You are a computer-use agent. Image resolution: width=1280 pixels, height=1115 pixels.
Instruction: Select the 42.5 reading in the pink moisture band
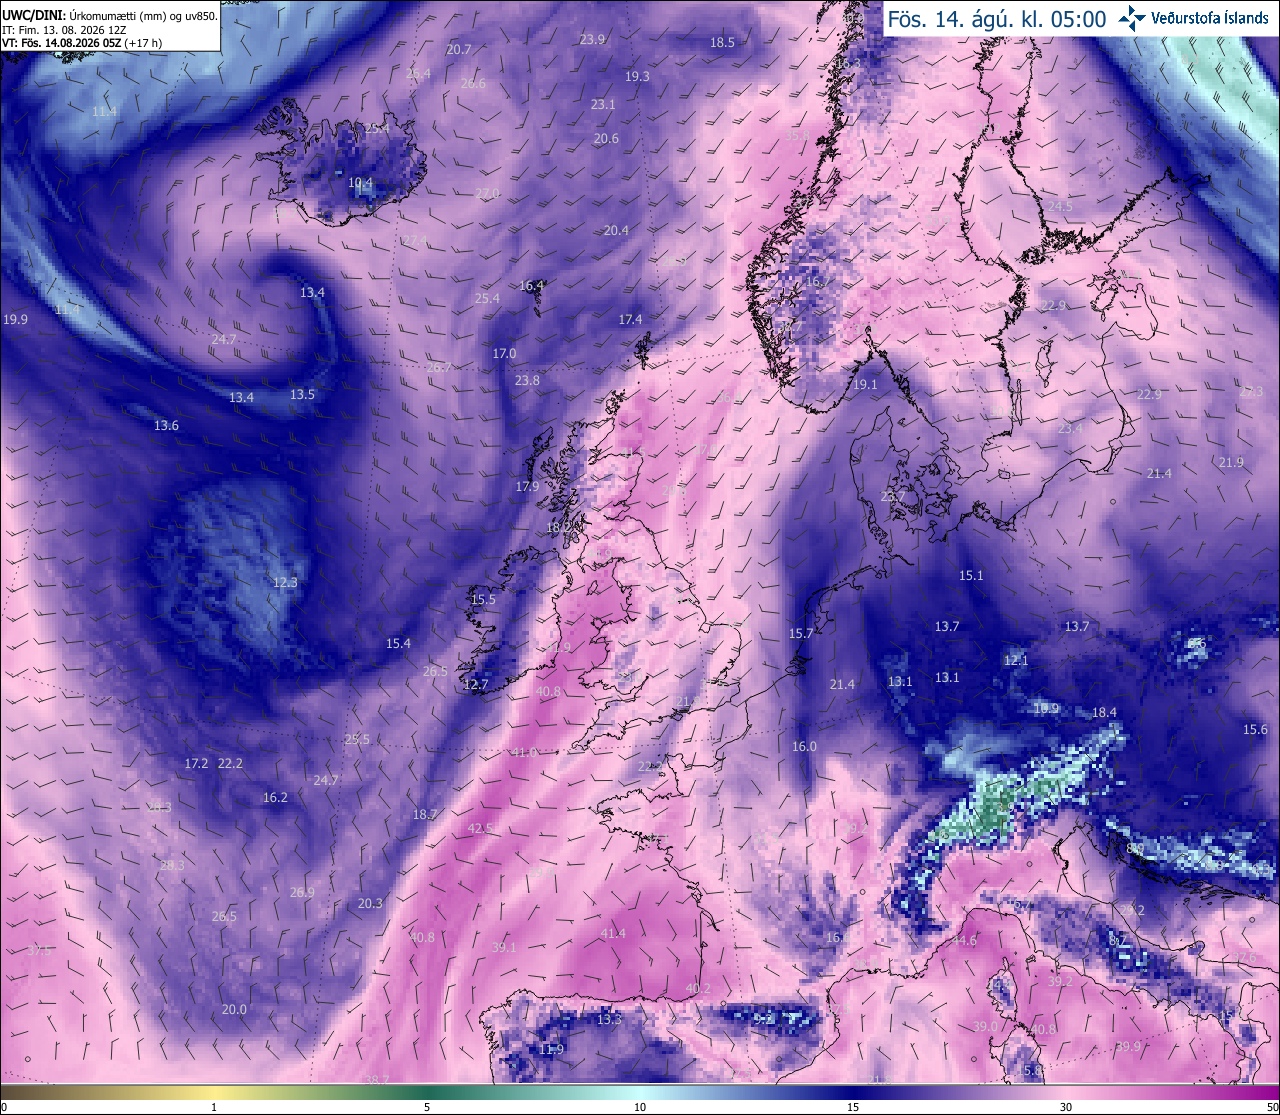(480, 829)
